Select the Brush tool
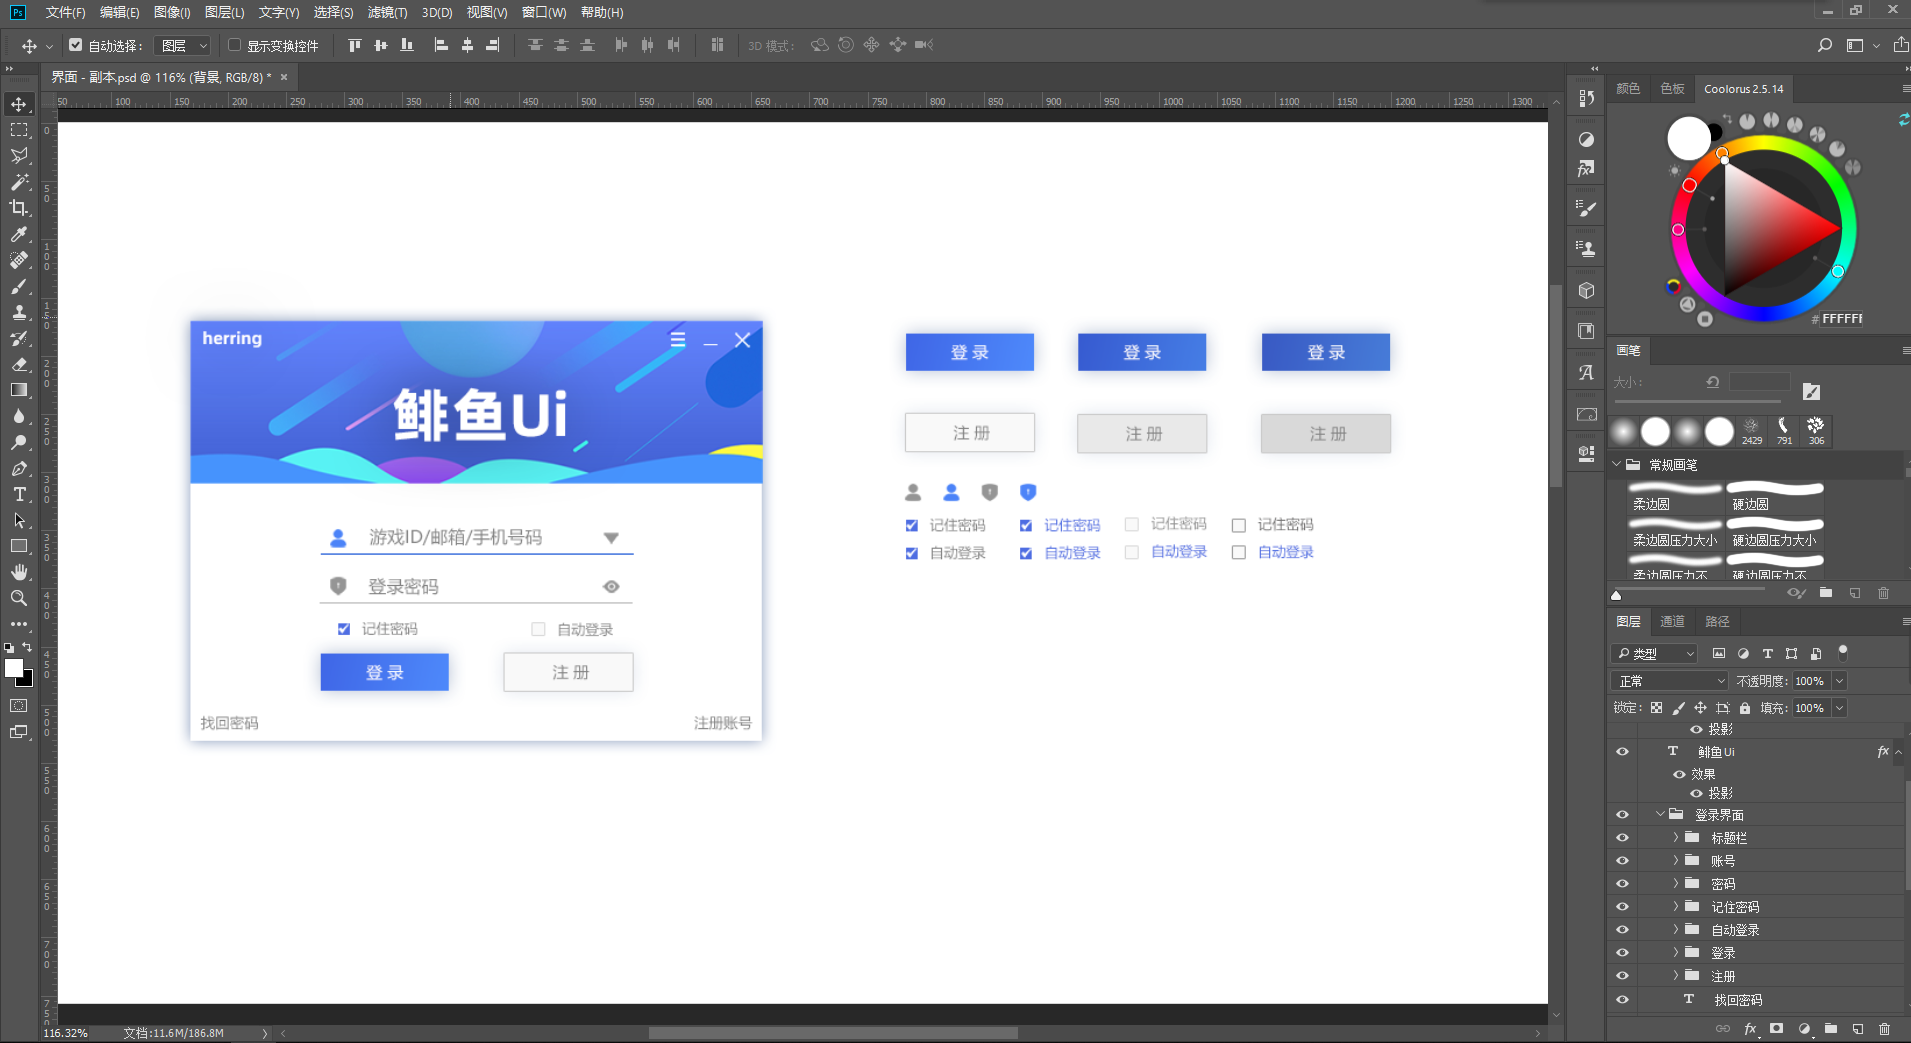The image size is (1911, 1043). (x=19, y=286)
